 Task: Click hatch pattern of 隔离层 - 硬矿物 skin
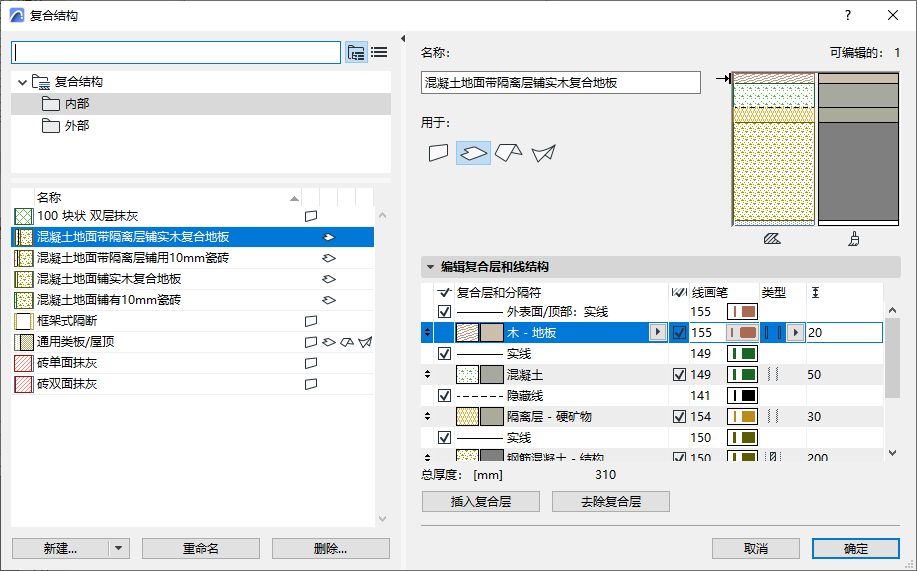467,417
